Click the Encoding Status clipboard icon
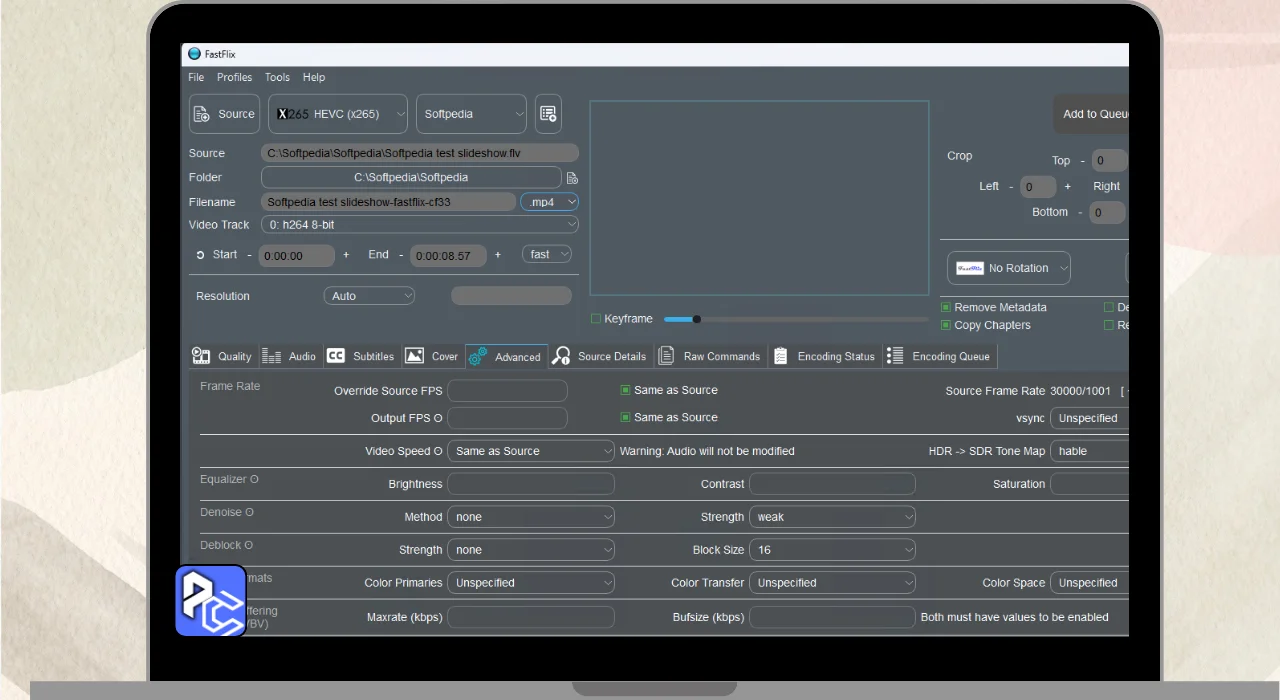This screenshot has height=700, width=1280. tap(781, 356)
